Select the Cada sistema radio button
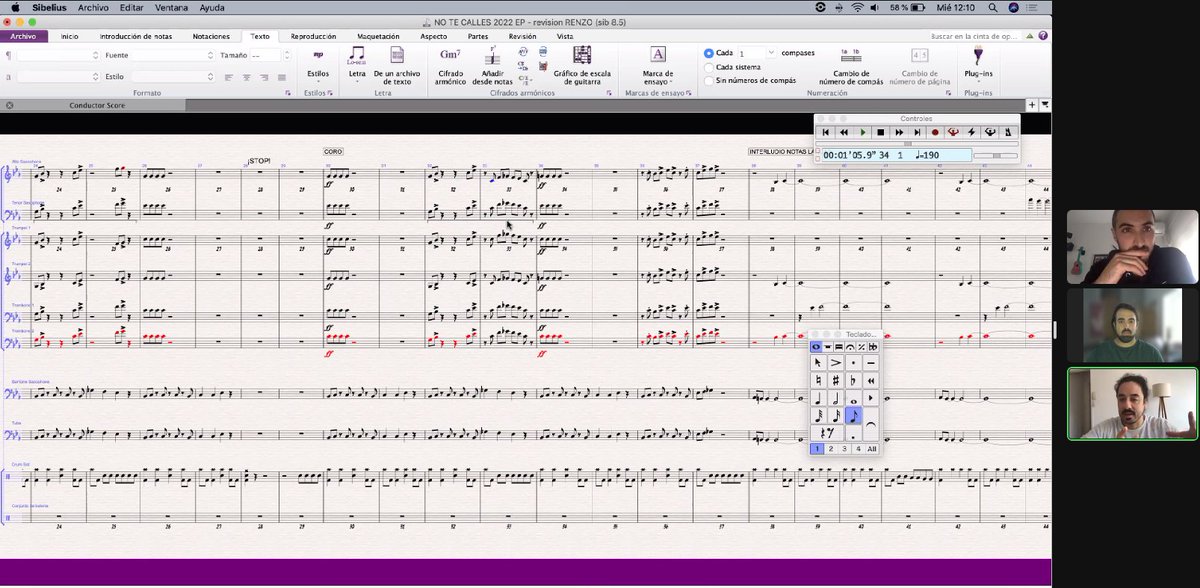The width and height of the screenshot is (1200, 588). coord(709,67)
